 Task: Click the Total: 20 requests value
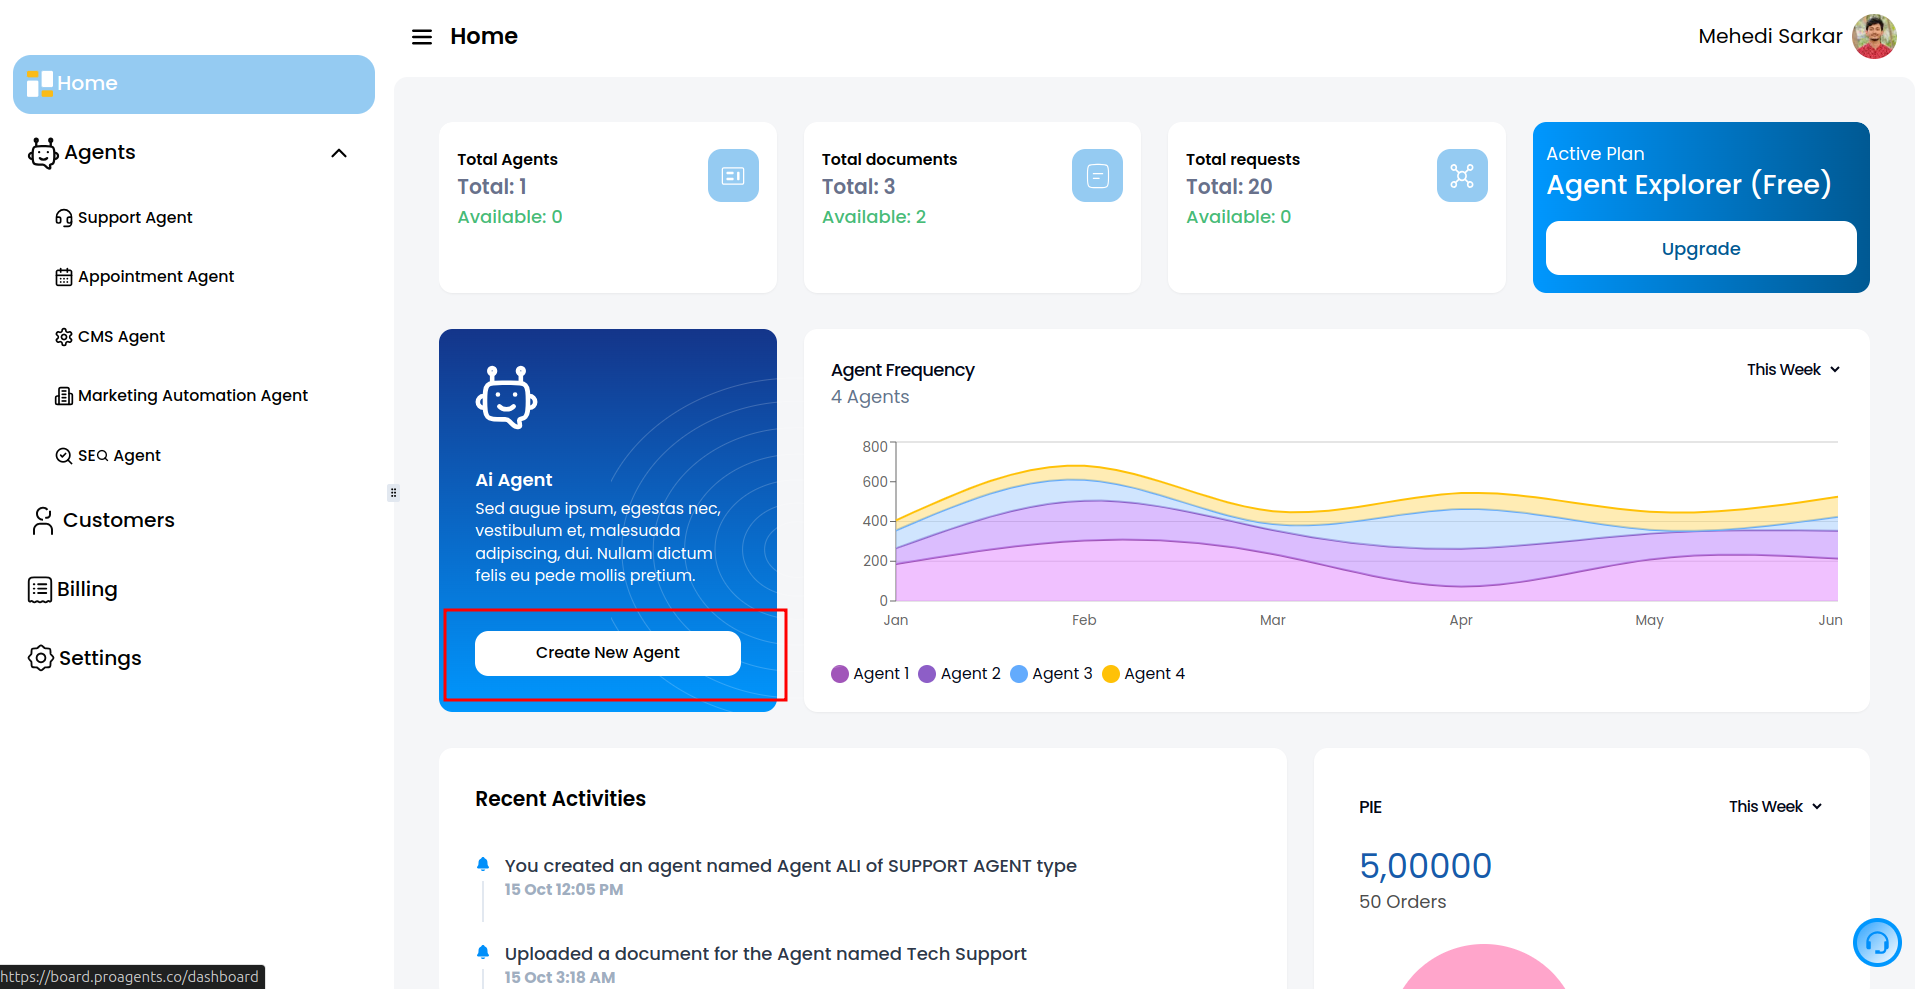click(x=1229, y=187)
